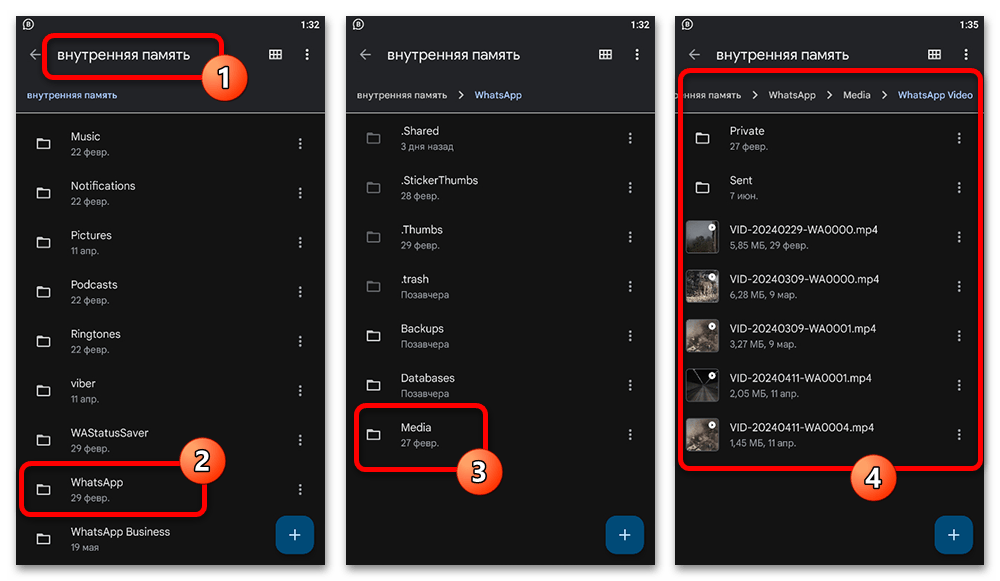Tap the plus button in left screen

click(x=295, y=534)
